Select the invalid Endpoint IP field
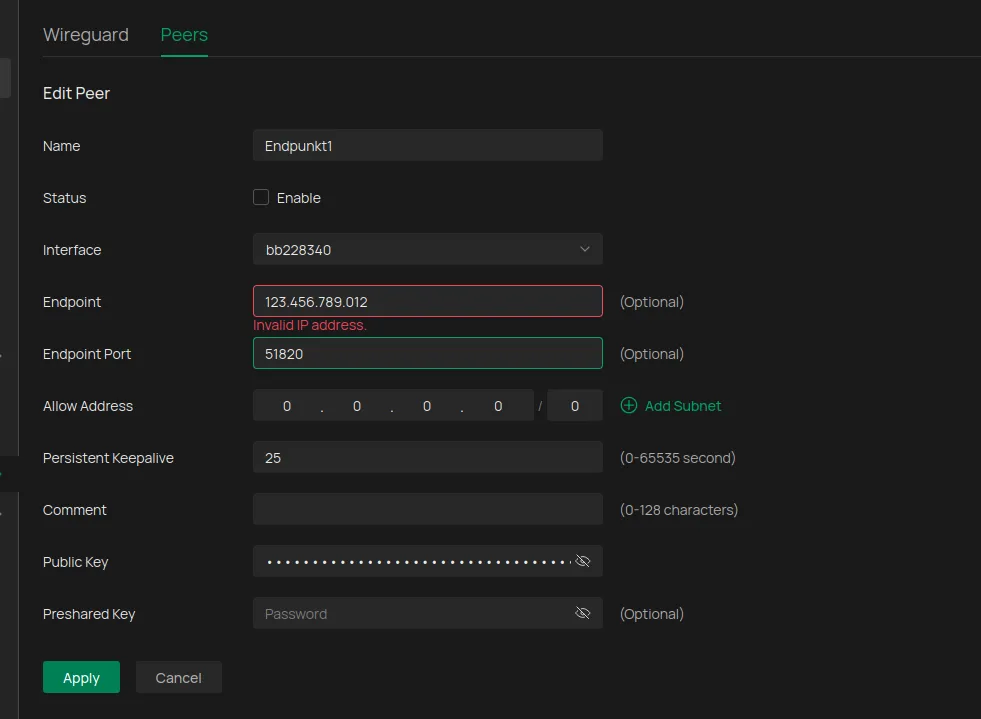This screenshot has height=719, width=981. pyautogui.click(x=427, y=301)
